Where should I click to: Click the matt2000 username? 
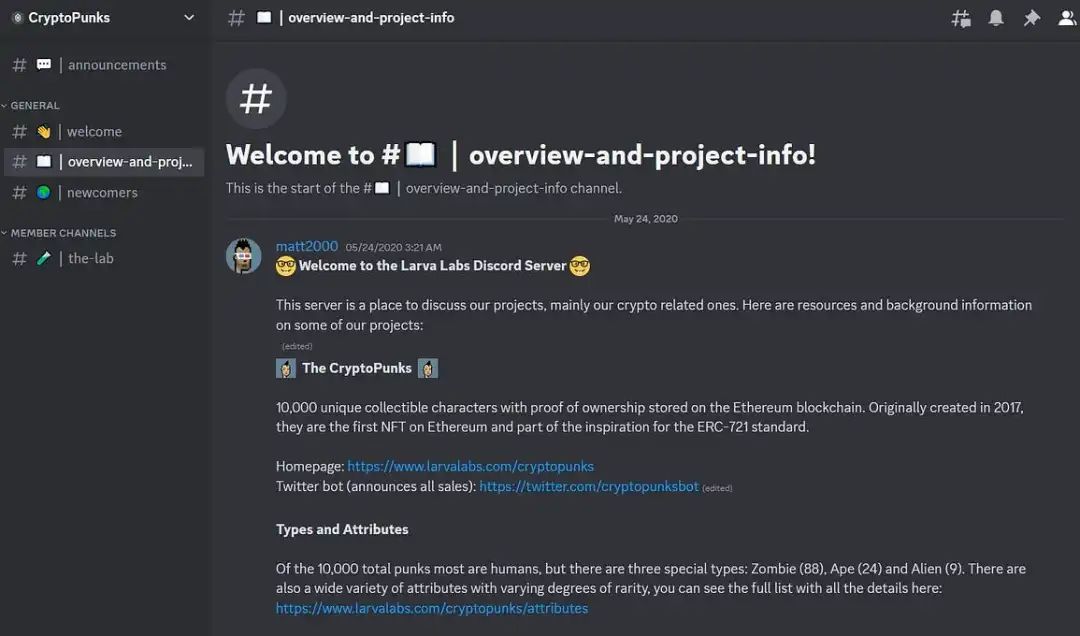[x=307, y=246]
